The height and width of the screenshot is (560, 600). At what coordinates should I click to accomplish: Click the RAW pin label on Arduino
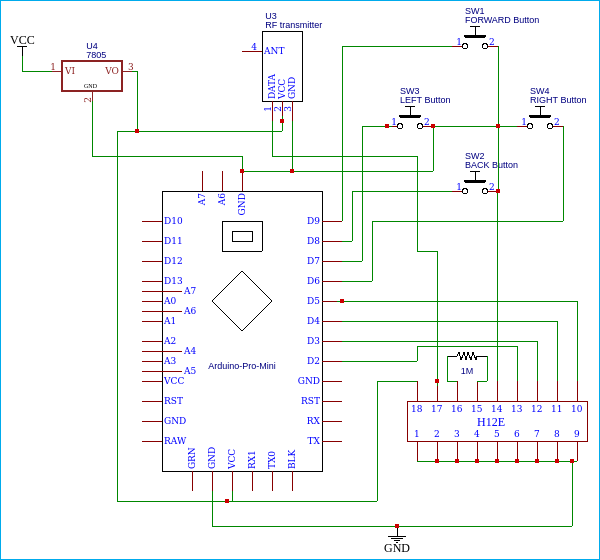click(x=175, y=441)
